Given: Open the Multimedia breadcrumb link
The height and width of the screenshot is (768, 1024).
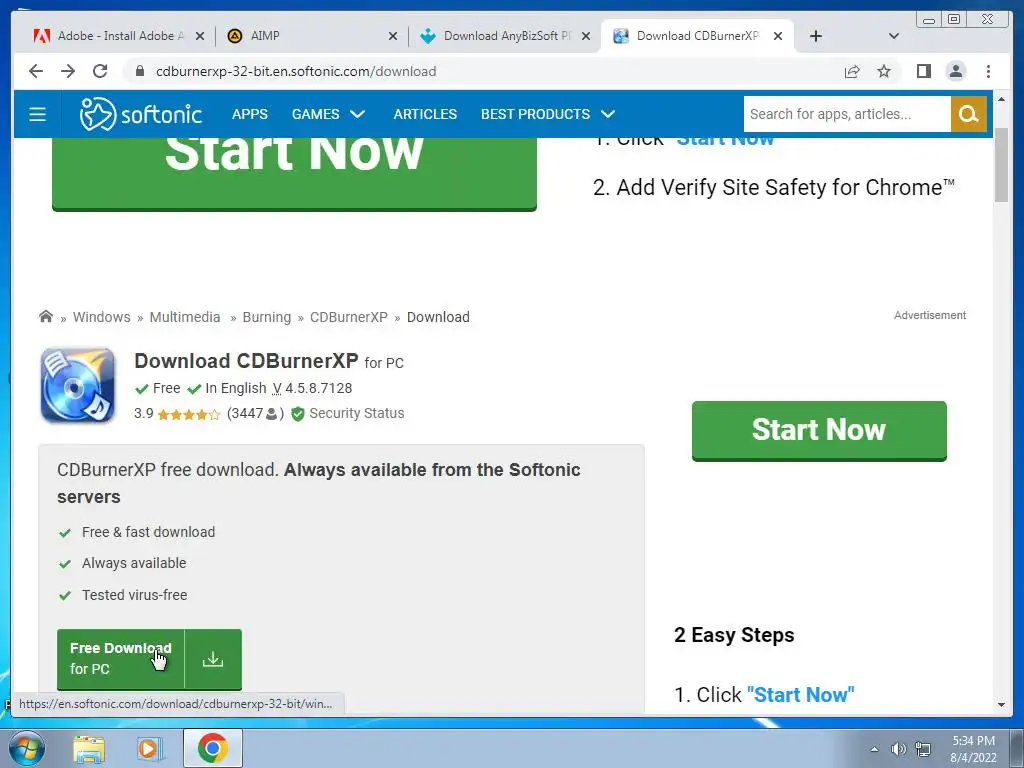Looking at the screenshot, I should tap(185, 317).
